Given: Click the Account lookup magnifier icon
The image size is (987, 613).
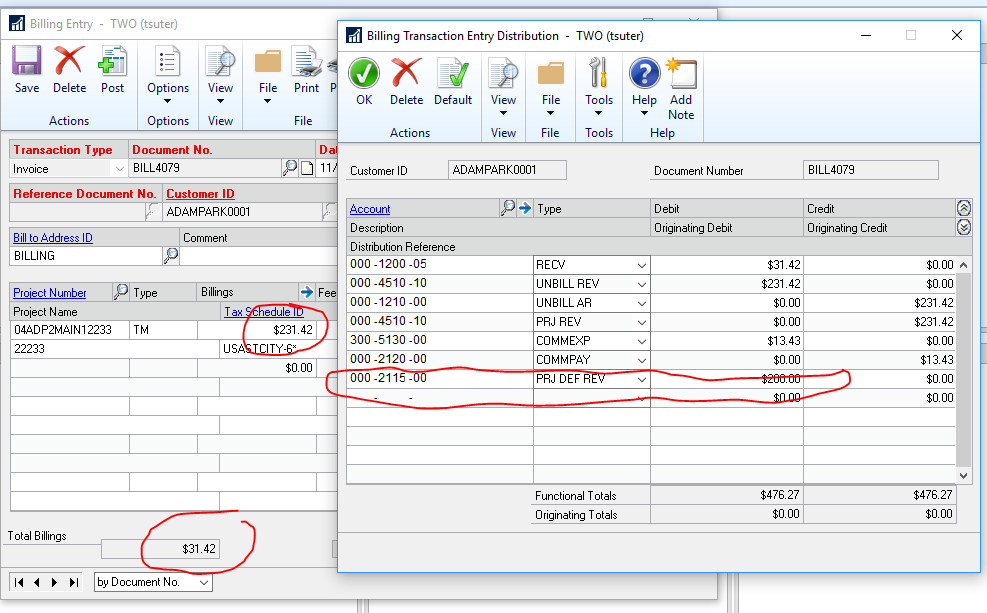Looking at the screenshot, I should point(507,208).
